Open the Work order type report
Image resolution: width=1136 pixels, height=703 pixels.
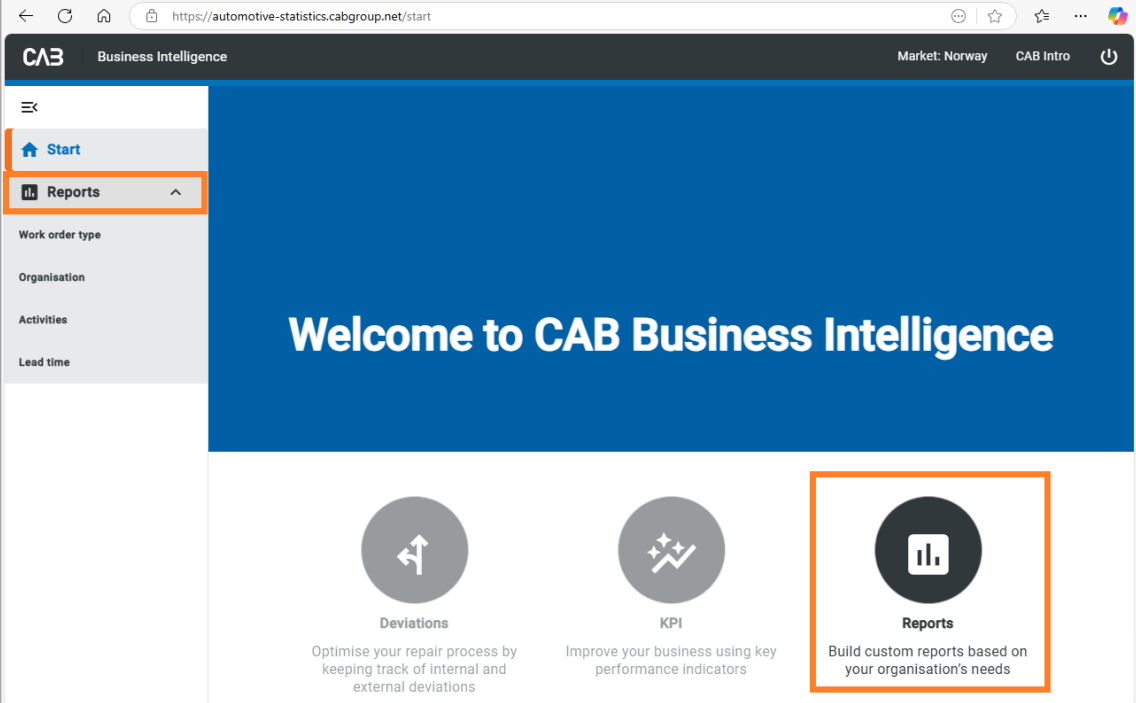(59, 235)
